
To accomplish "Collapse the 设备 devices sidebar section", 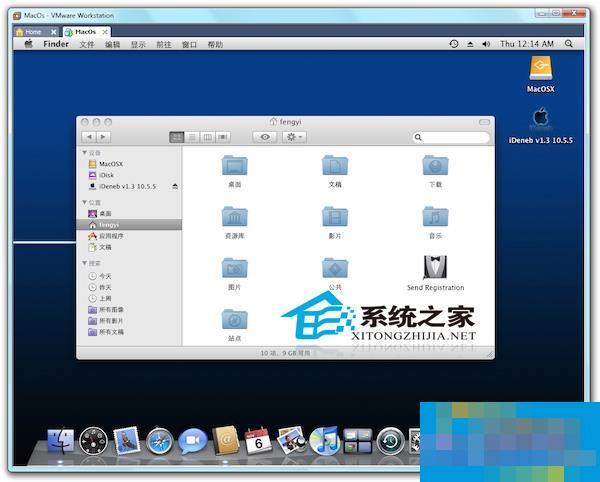I will coord(84,153).
